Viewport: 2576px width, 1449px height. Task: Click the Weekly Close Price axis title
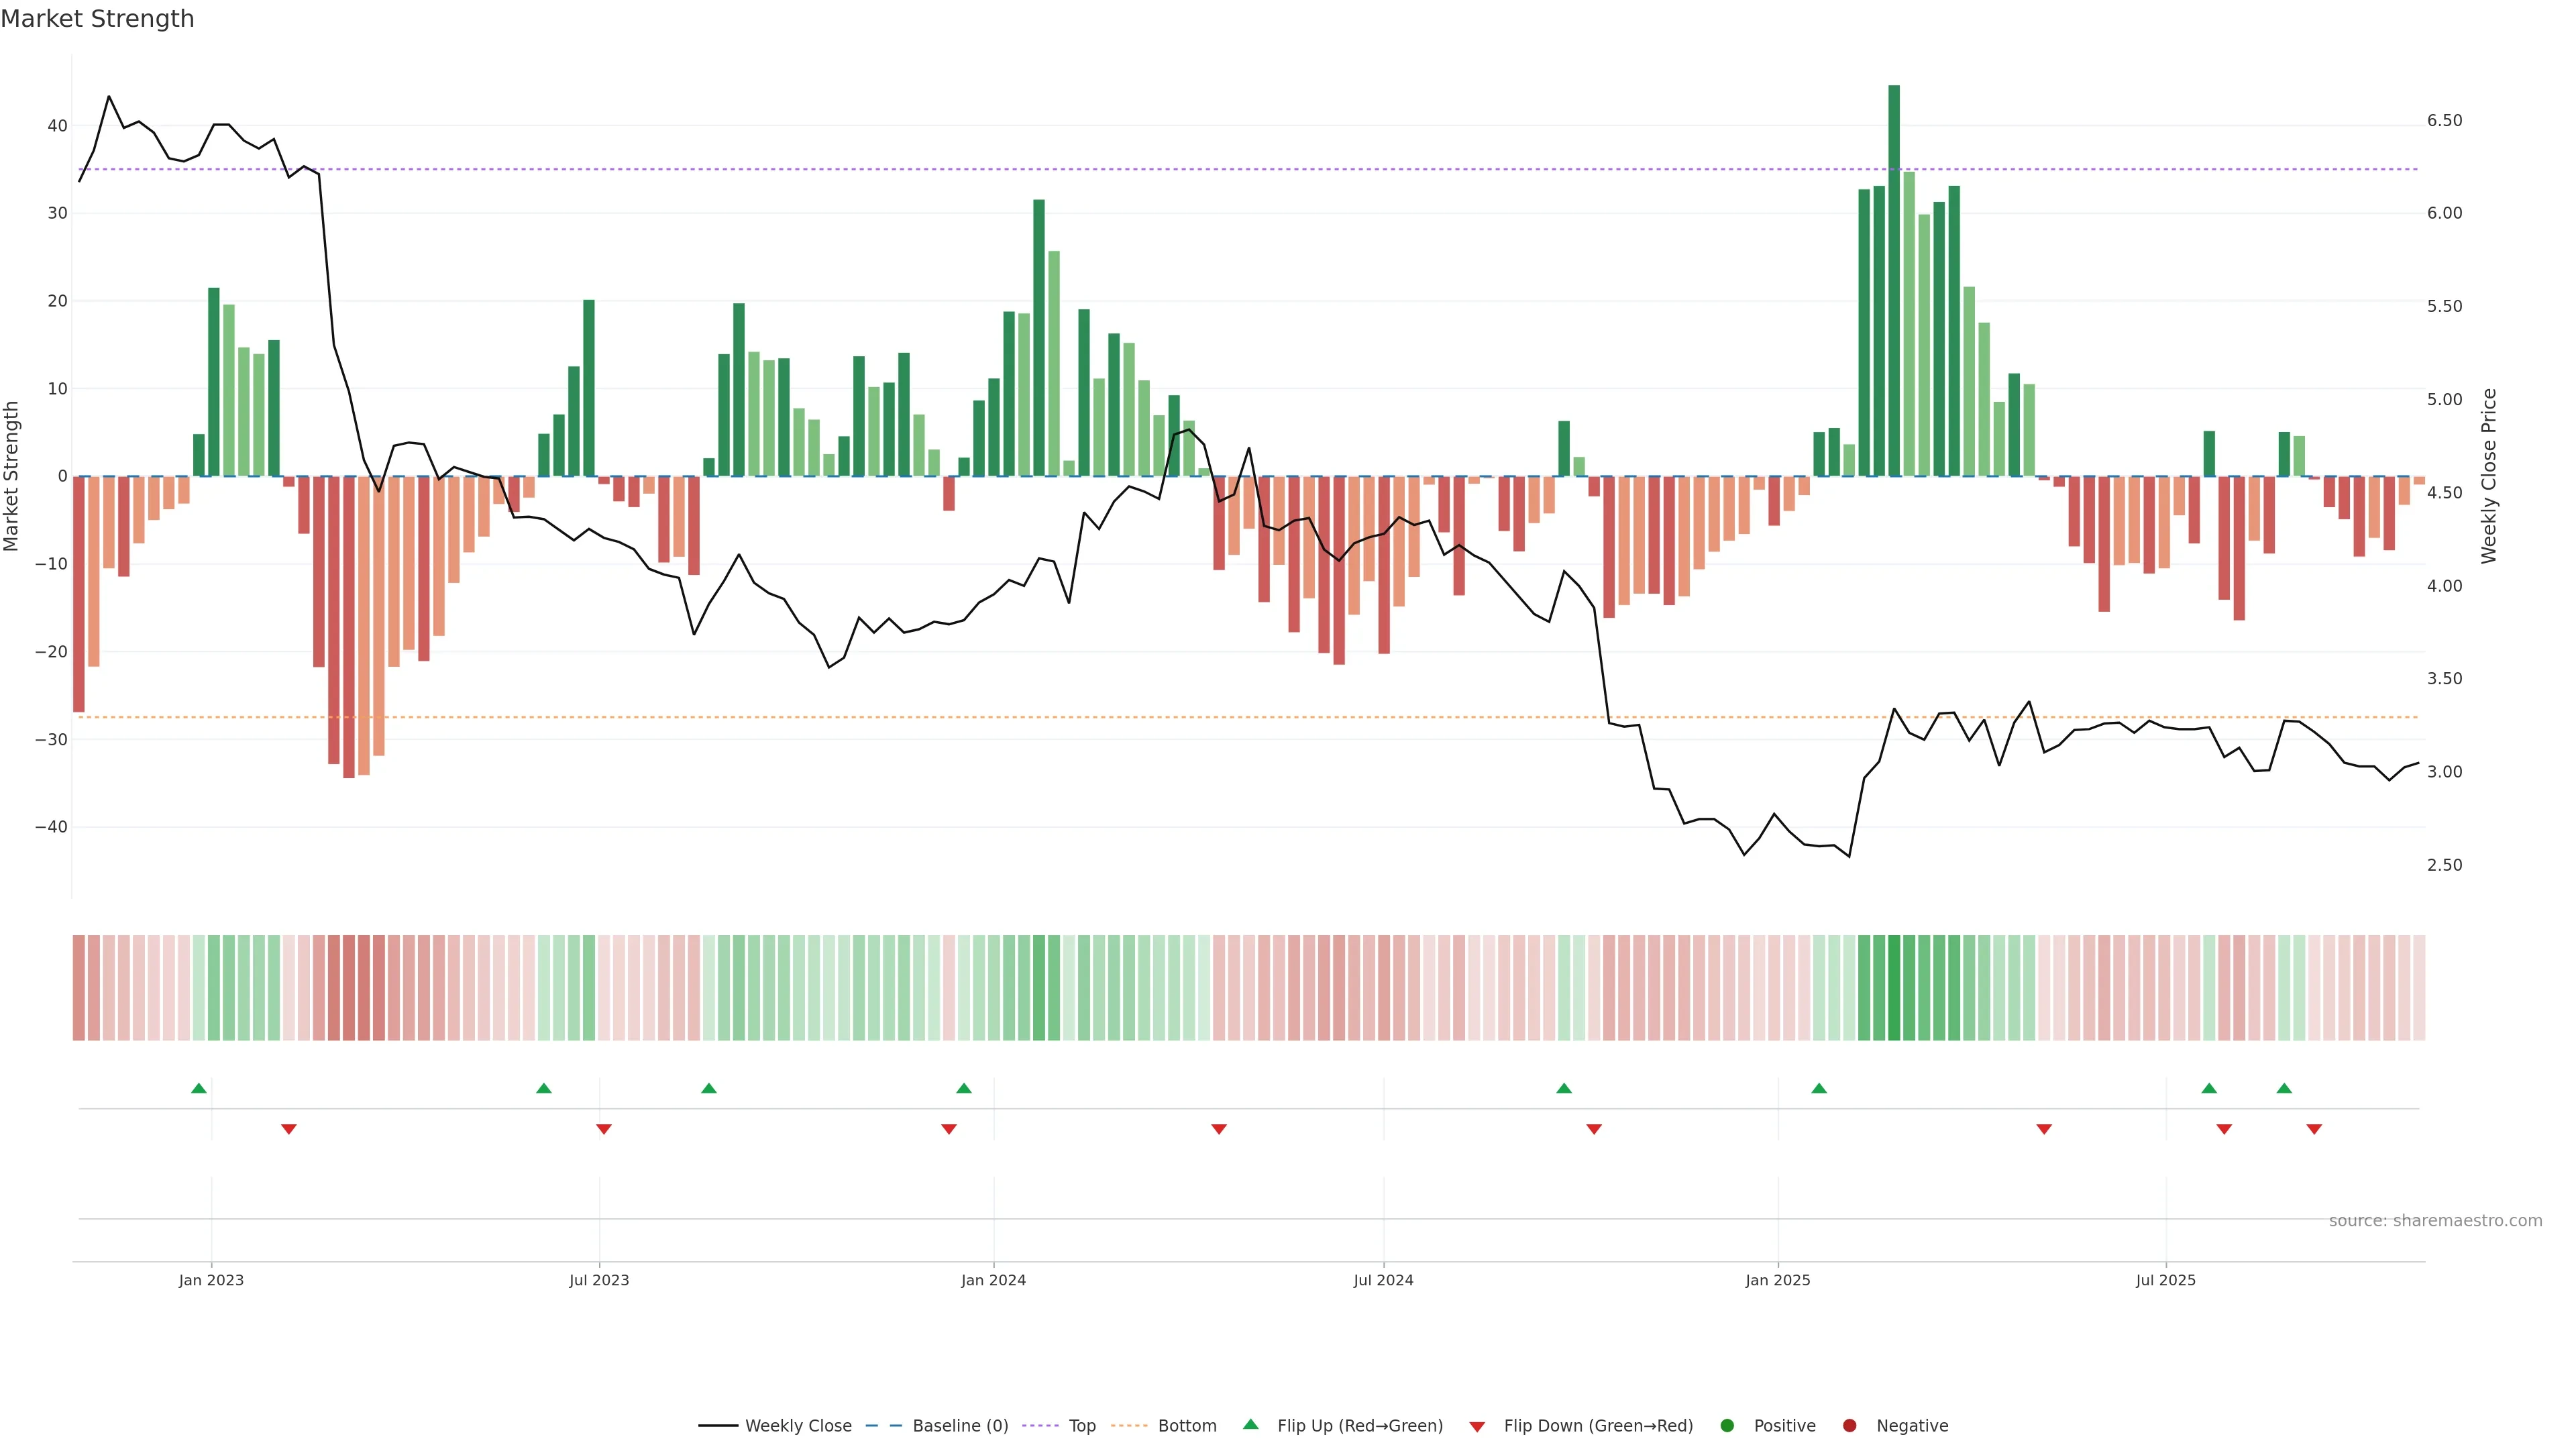[2489, 476]
